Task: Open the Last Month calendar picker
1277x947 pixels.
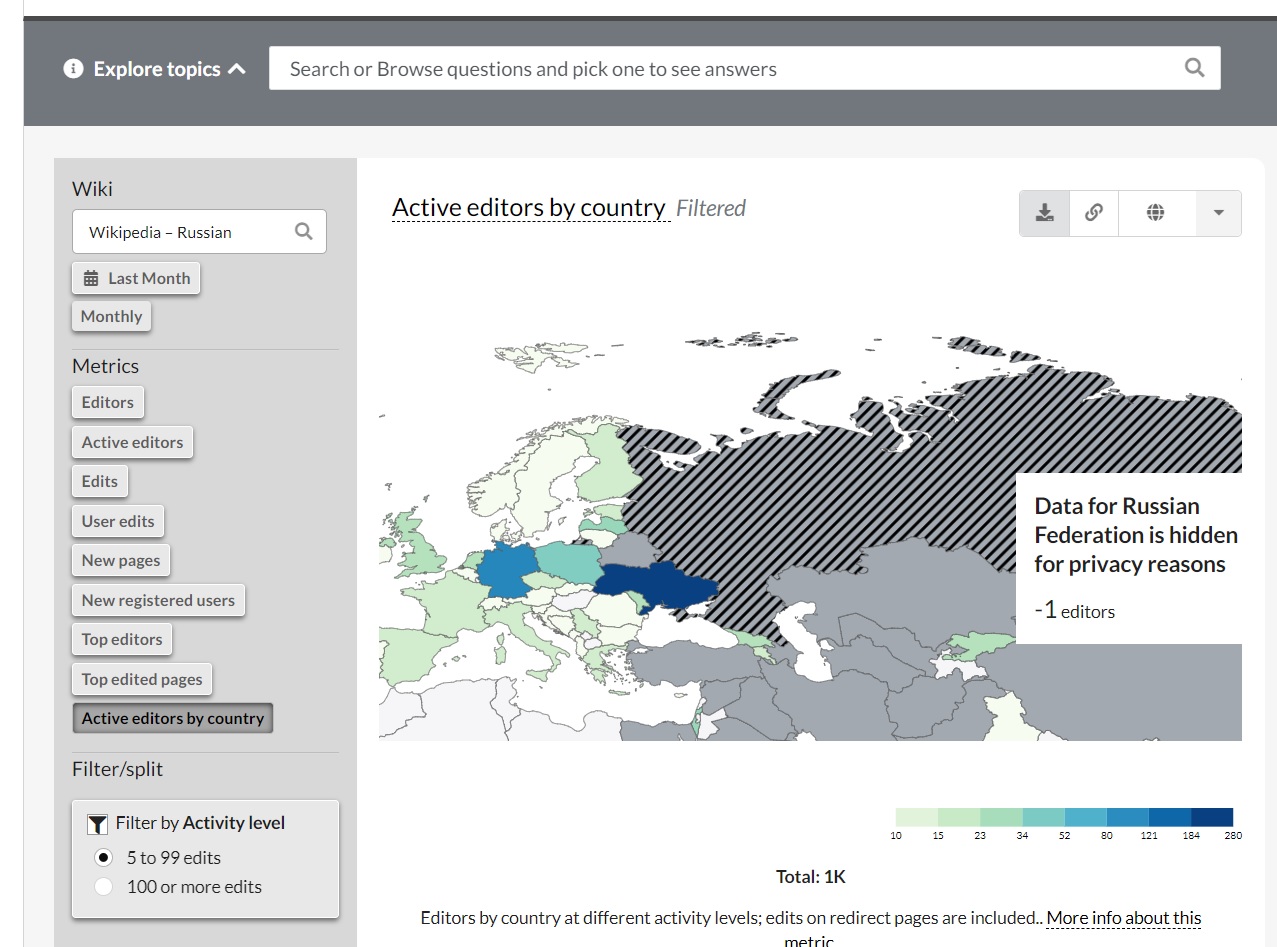Action: point(136,278)
